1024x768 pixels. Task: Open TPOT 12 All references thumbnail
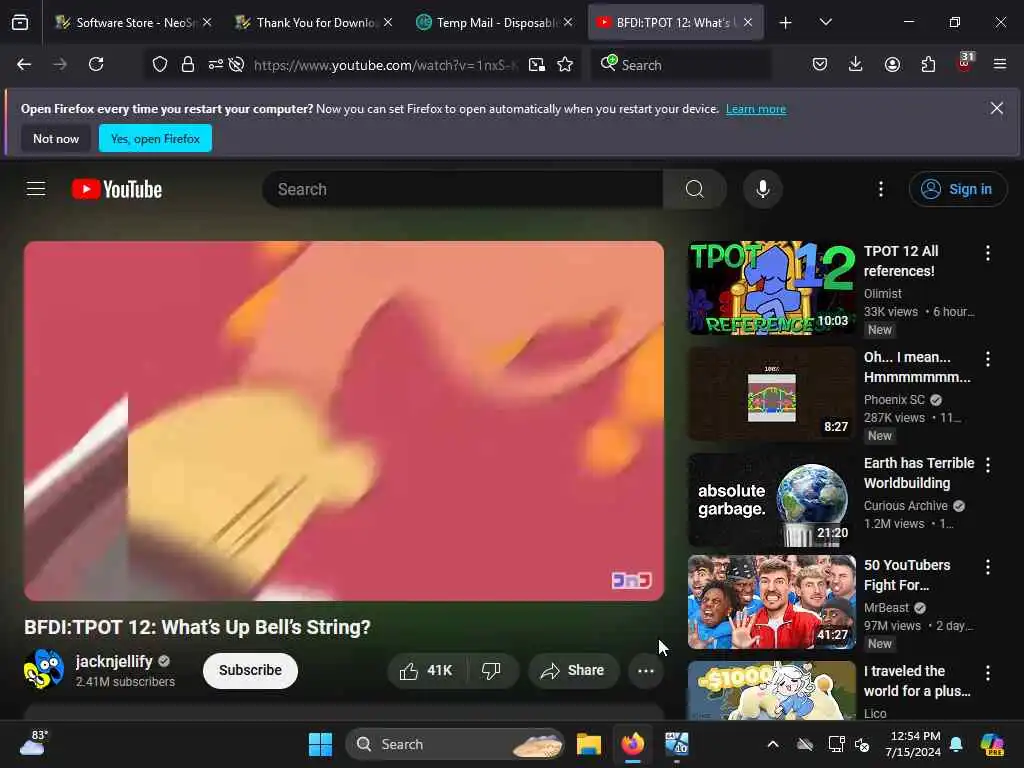click(x=772, y=288)
